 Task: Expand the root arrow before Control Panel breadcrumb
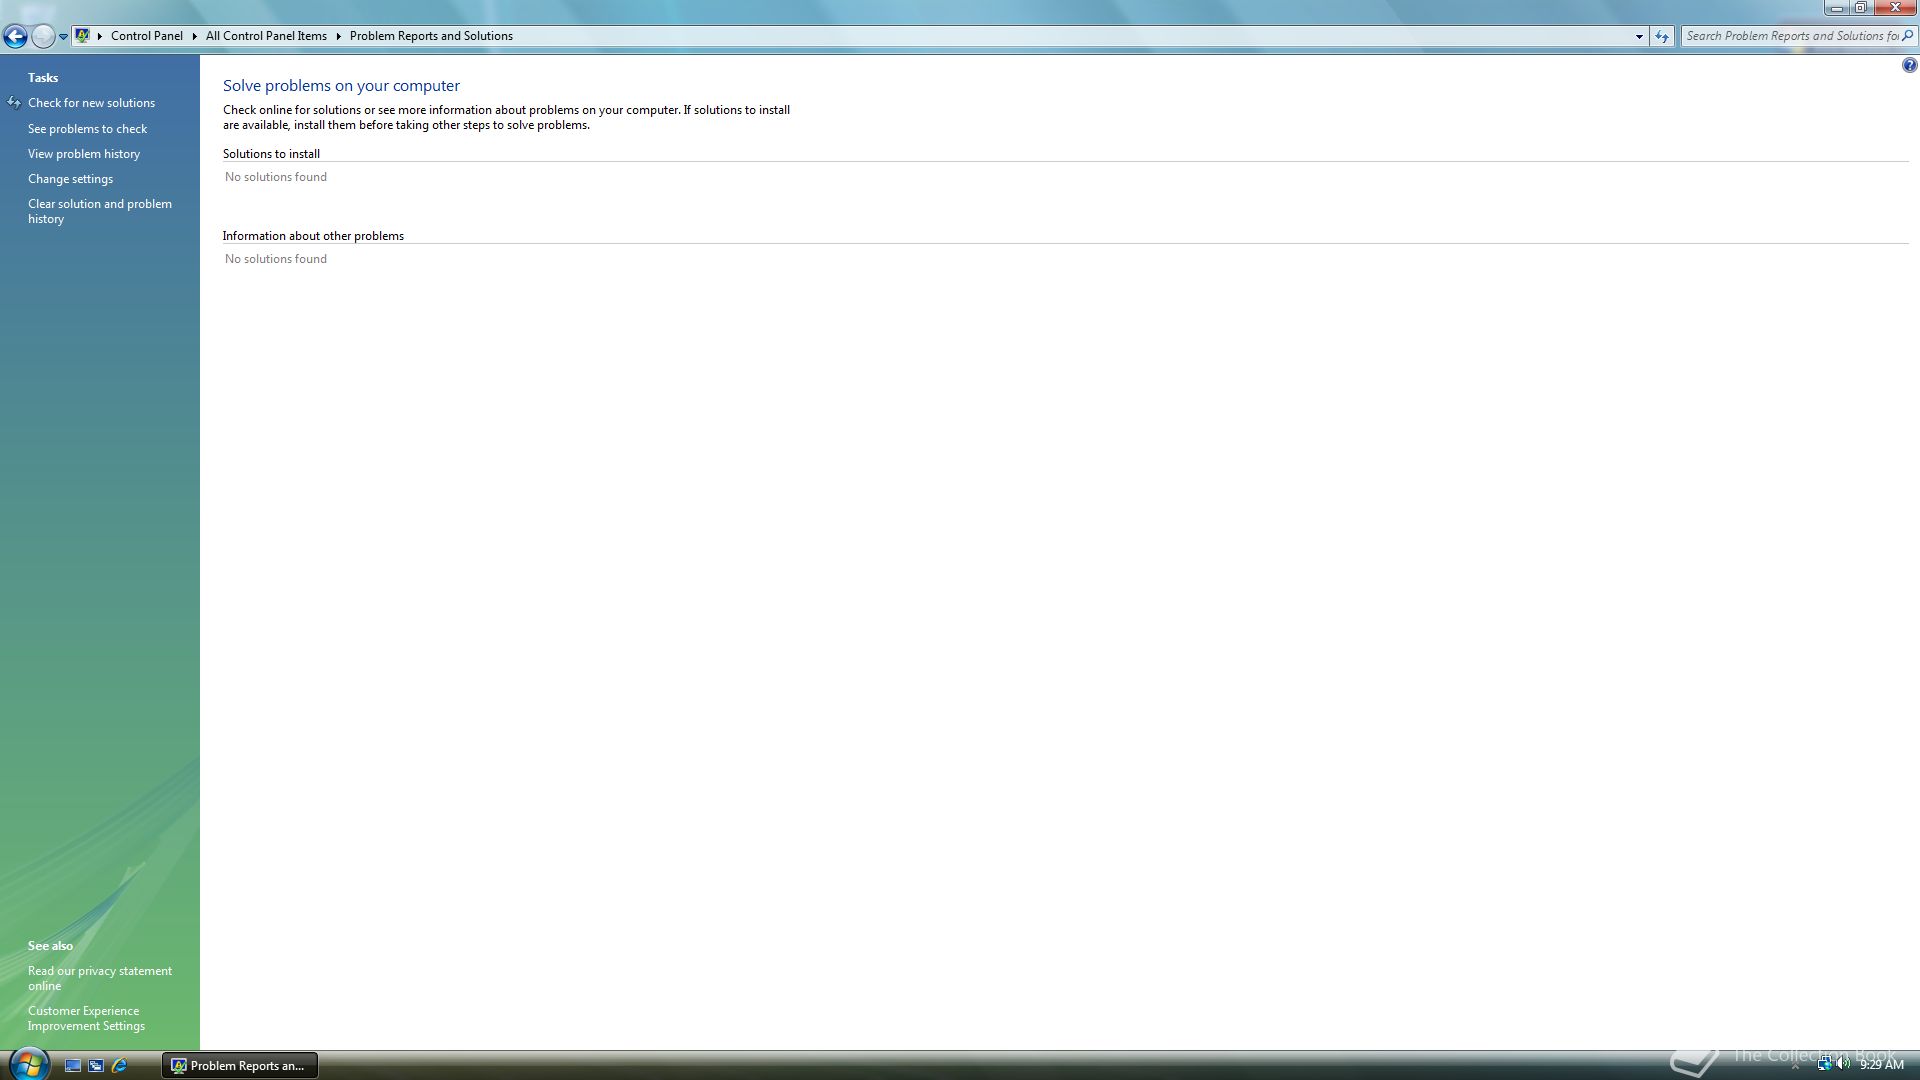pos(100,36)
